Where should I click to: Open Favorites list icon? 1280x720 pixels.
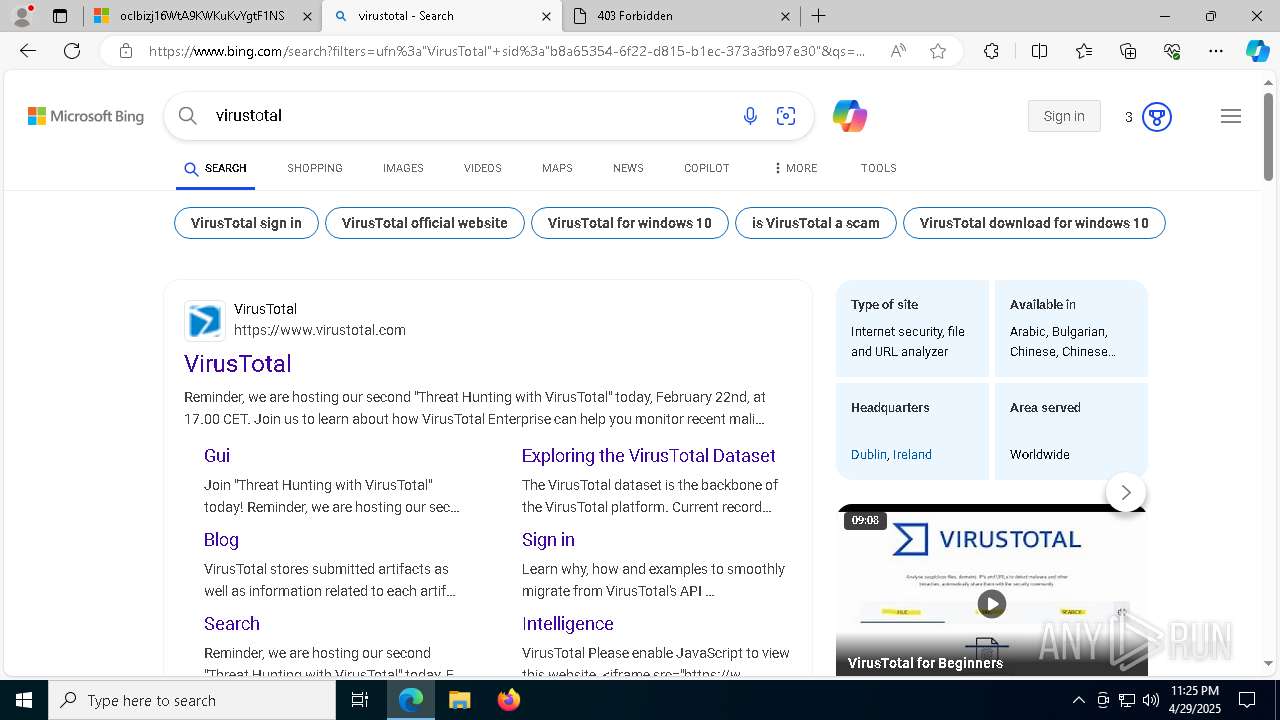[x=1084, y=51]
